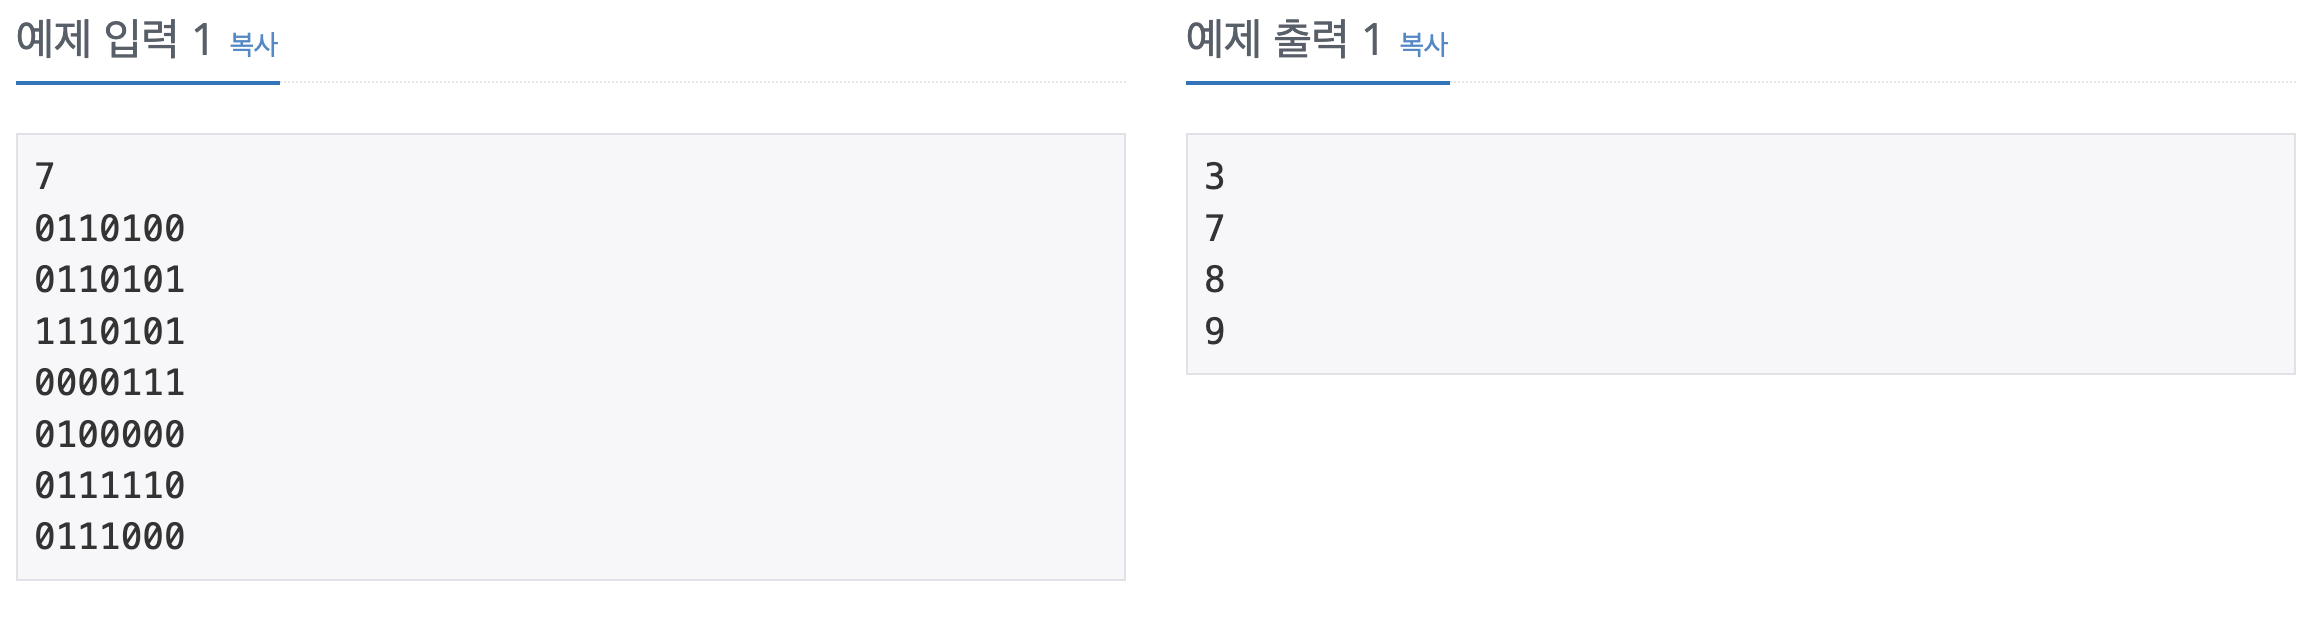Click the line 0000111 in example input
Image resolution: width=2320 pixels, height=618 pixels.
[x=110, y=383]
